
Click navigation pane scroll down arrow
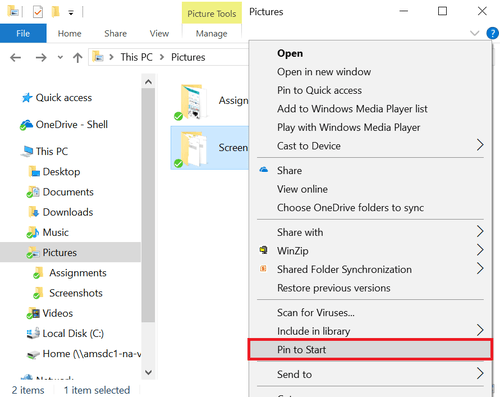click(x=148, y=372)
